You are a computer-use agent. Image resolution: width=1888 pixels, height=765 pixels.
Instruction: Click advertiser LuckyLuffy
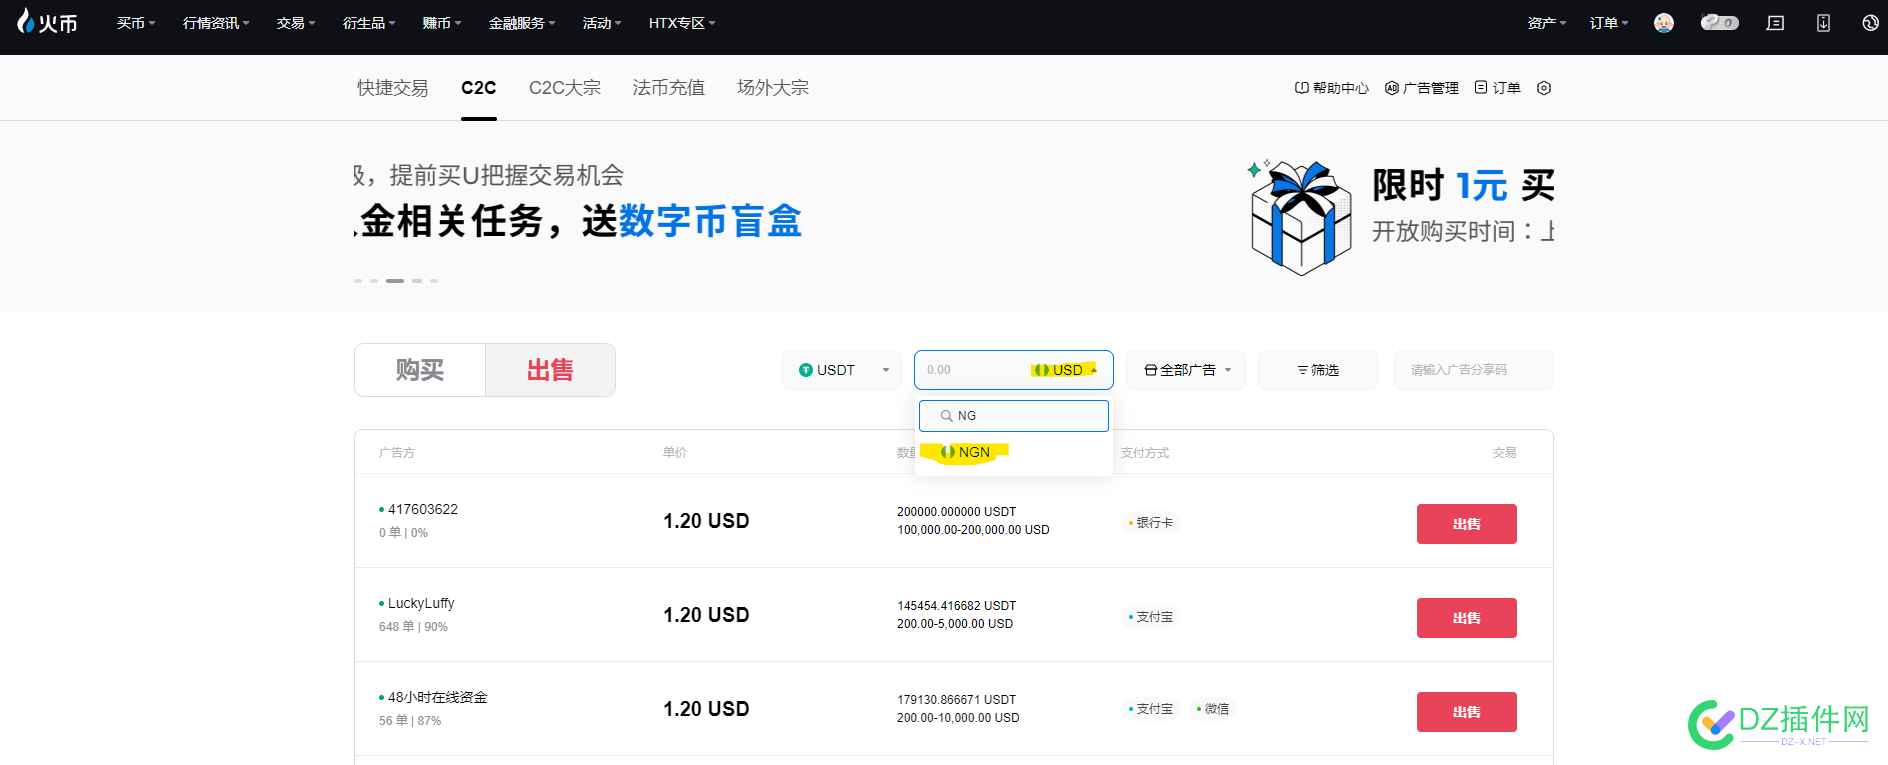click(421, 603)
